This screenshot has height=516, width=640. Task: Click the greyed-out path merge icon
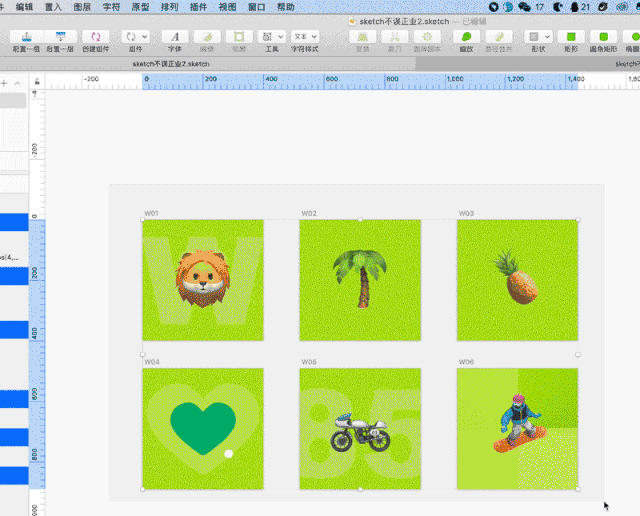pos(499,37)
